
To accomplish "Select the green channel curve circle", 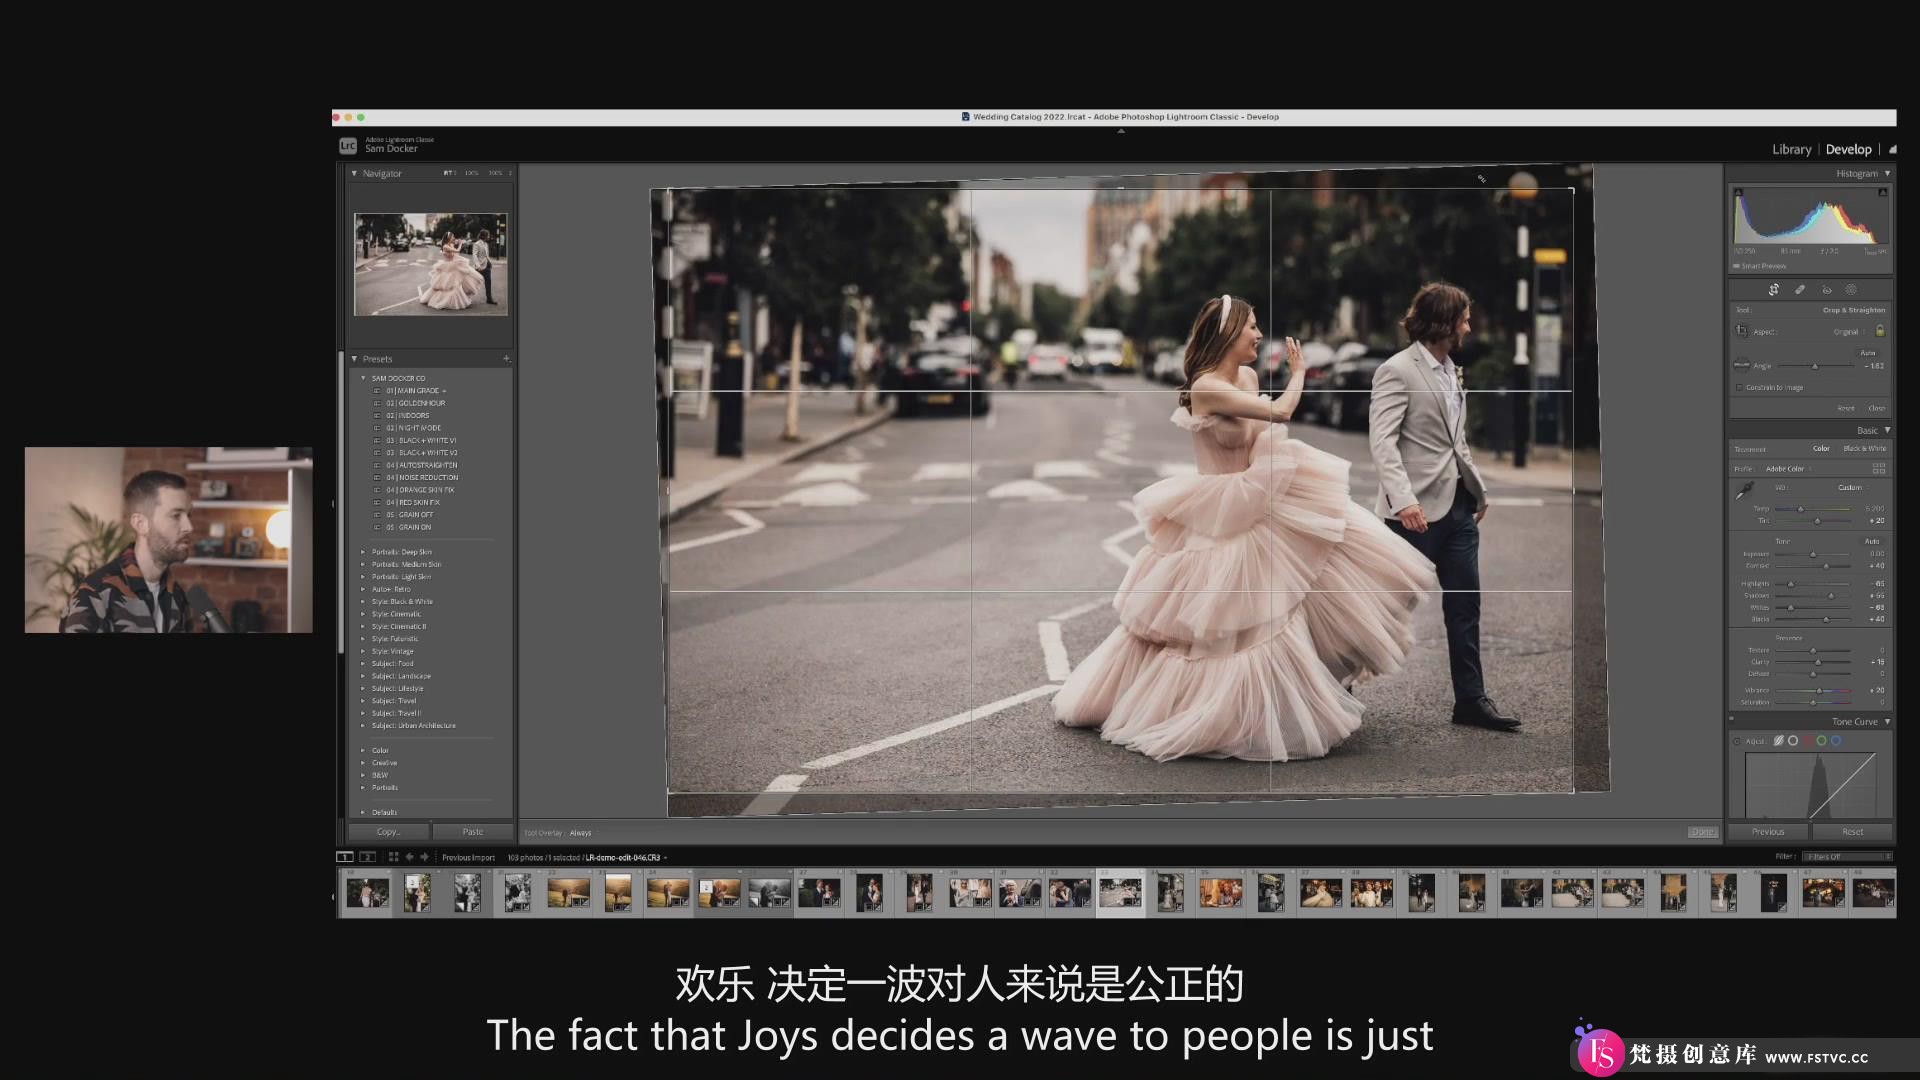I will pyautogui.click(x=1822, y=741).
